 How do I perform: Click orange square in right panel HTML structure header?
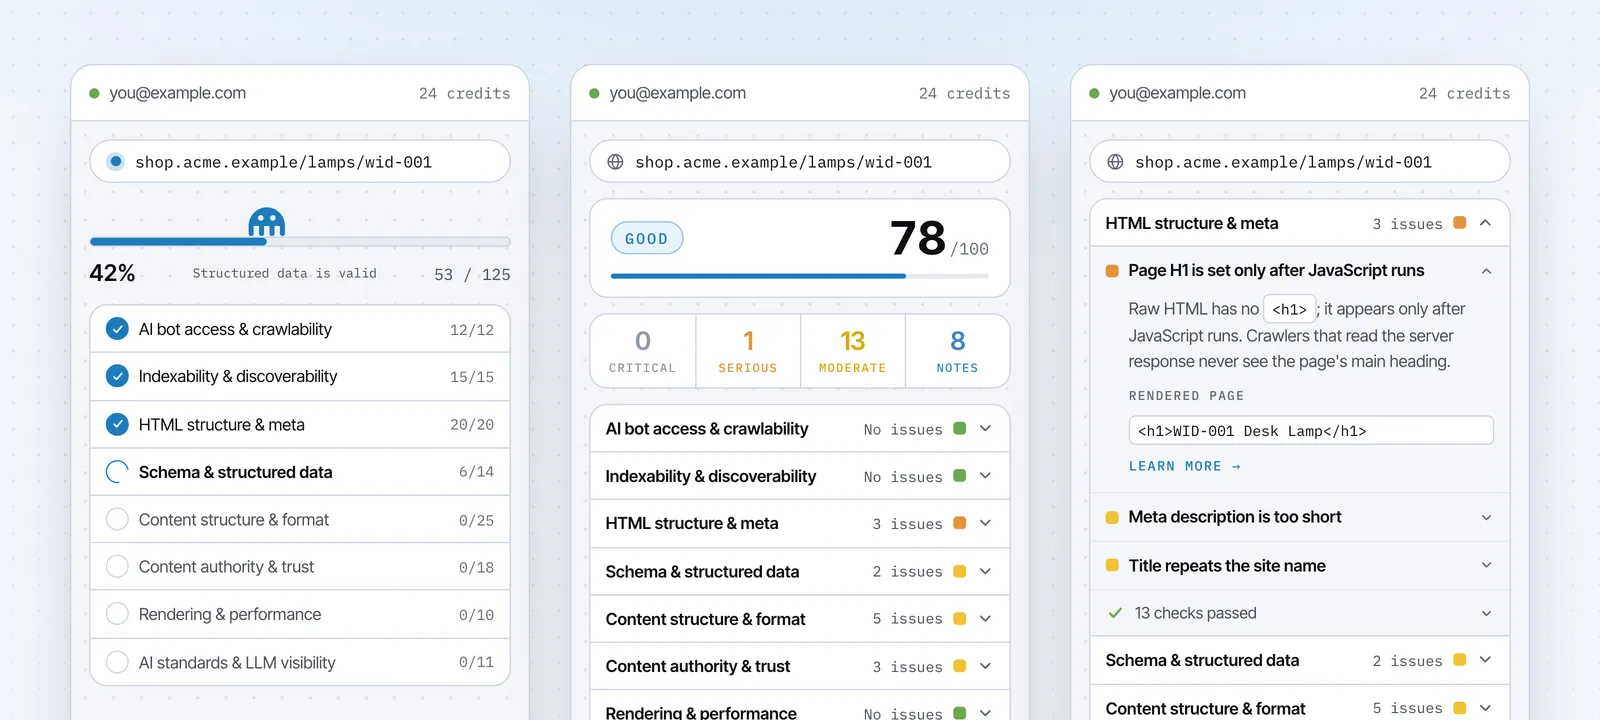point(1460,223)
